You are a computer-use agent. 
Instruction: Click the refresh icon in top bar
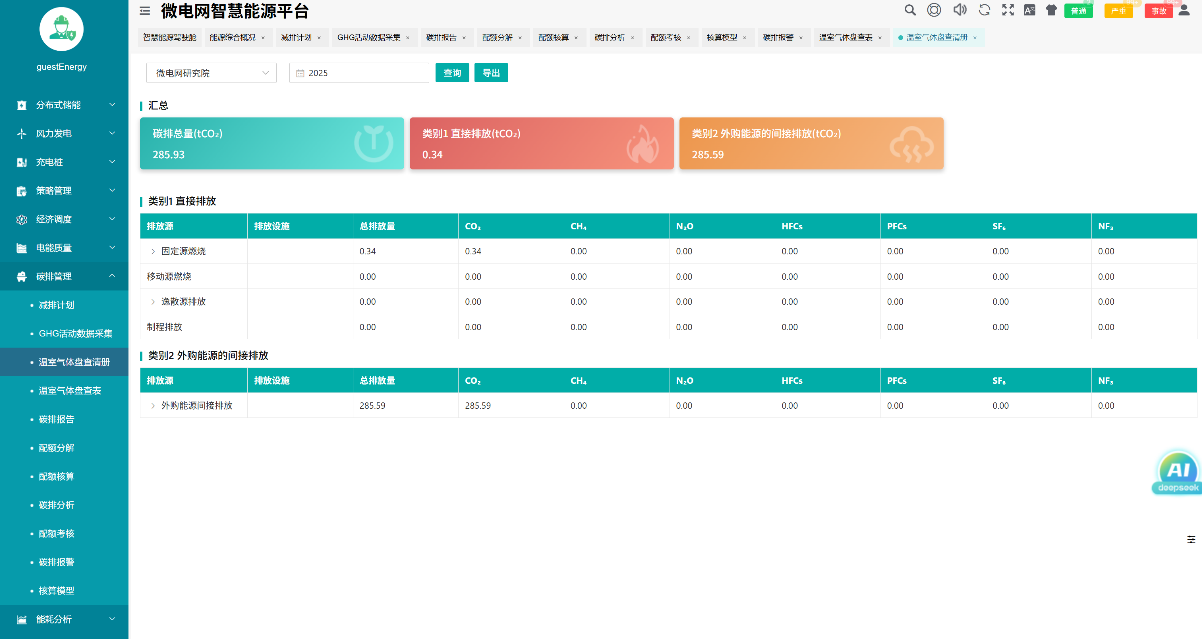coord(984,10)
